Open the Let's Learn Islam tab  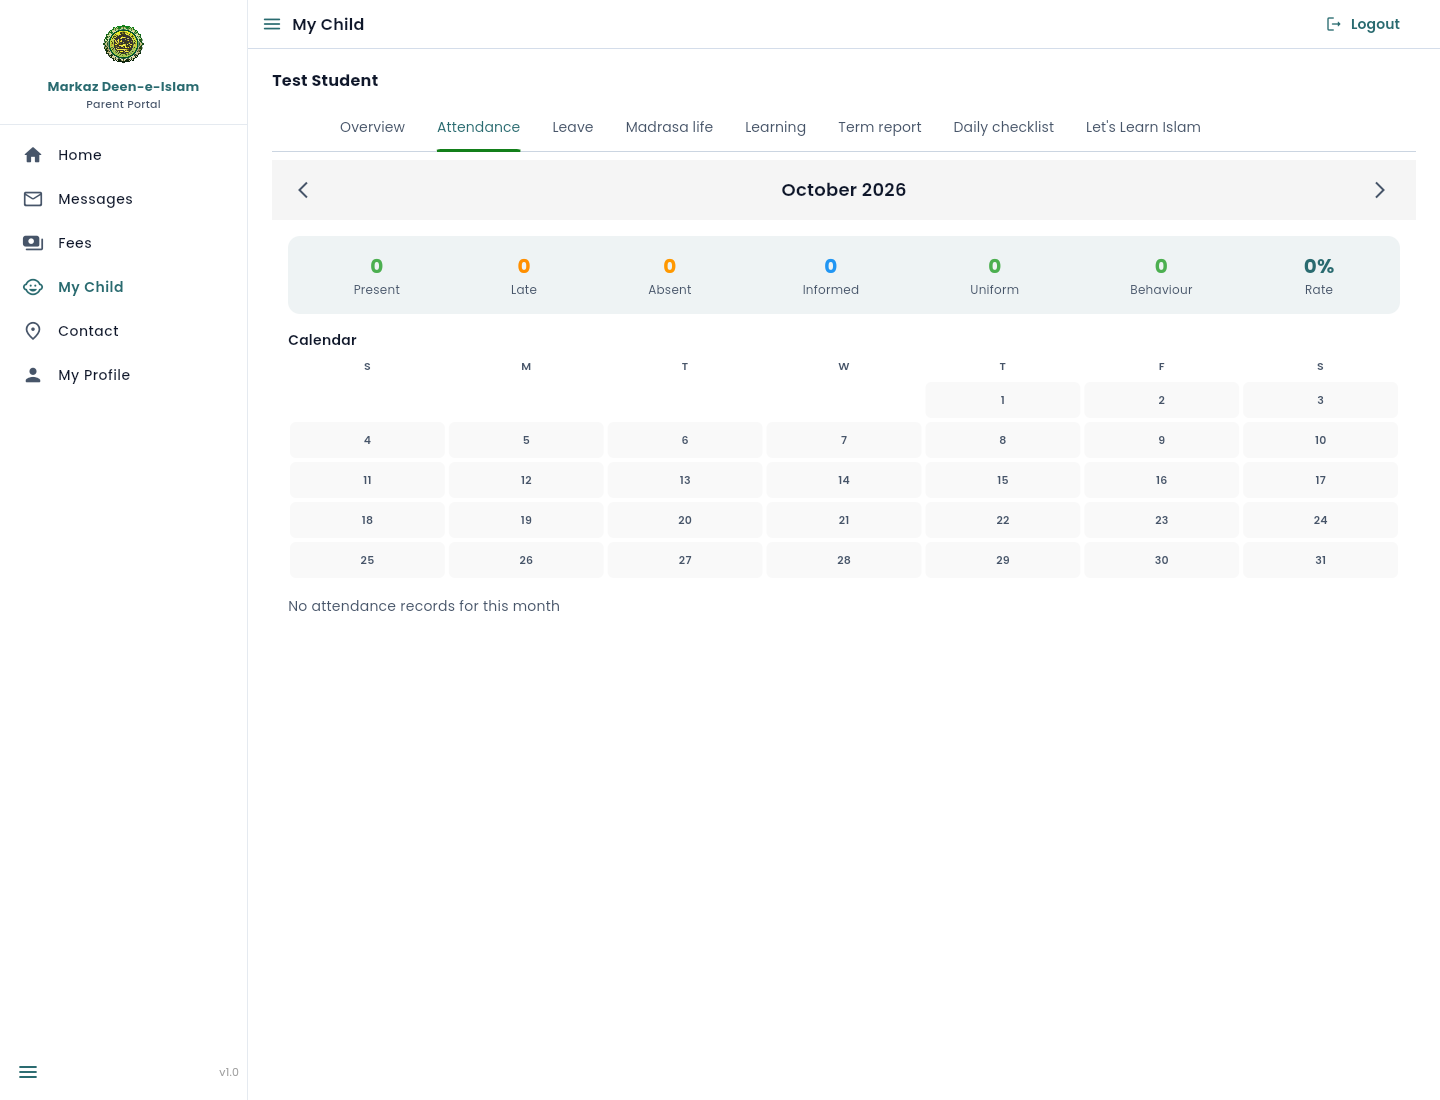tap(1143, 127)
